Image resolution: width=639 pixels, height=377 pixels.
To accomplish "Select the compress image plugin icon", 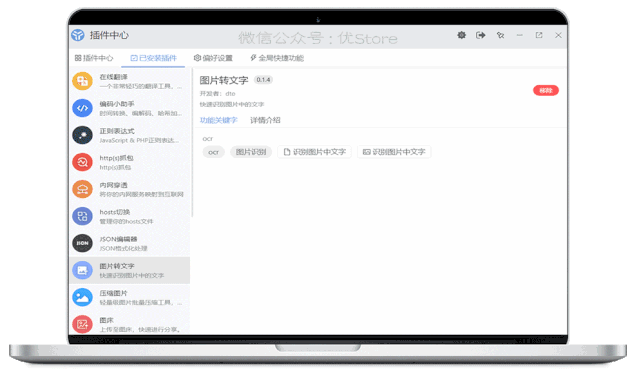I will click(x=82, y=297).
